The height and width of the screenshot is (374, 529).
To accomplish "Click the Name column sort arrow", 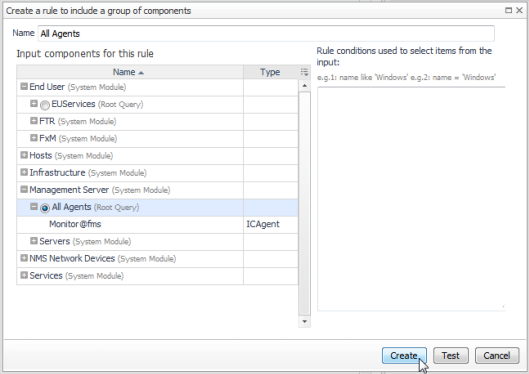I will point(141,73).
